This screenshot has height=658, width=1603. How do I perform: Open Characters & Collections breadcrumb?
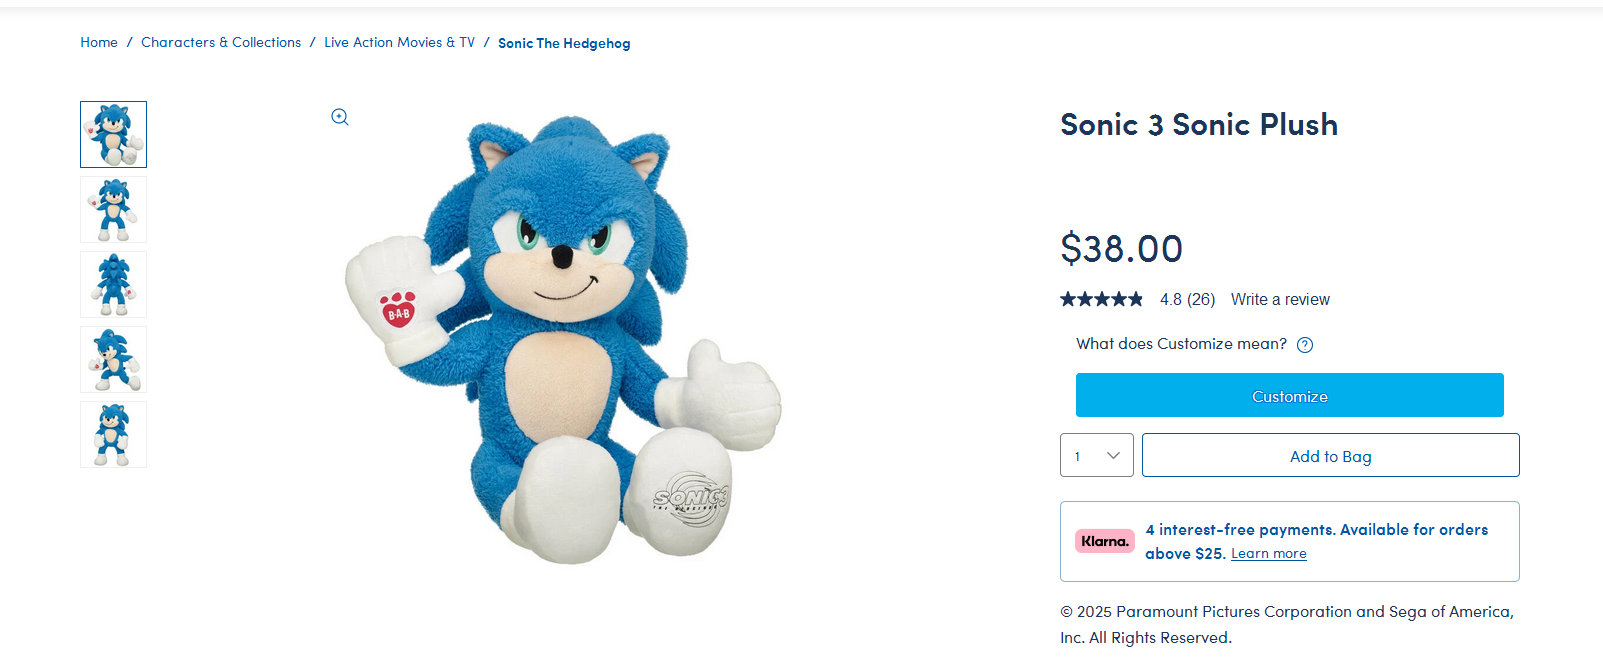(x=221, y=43)
